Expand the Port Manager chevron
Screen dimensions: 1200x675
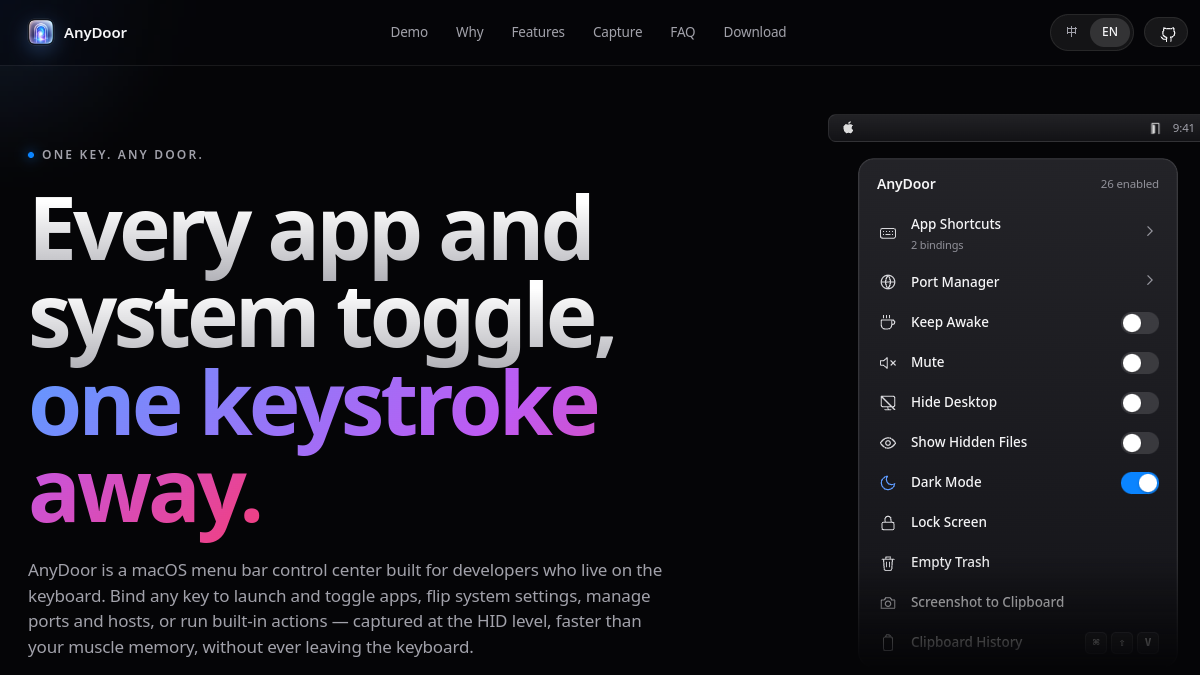tap(1150, 280)
